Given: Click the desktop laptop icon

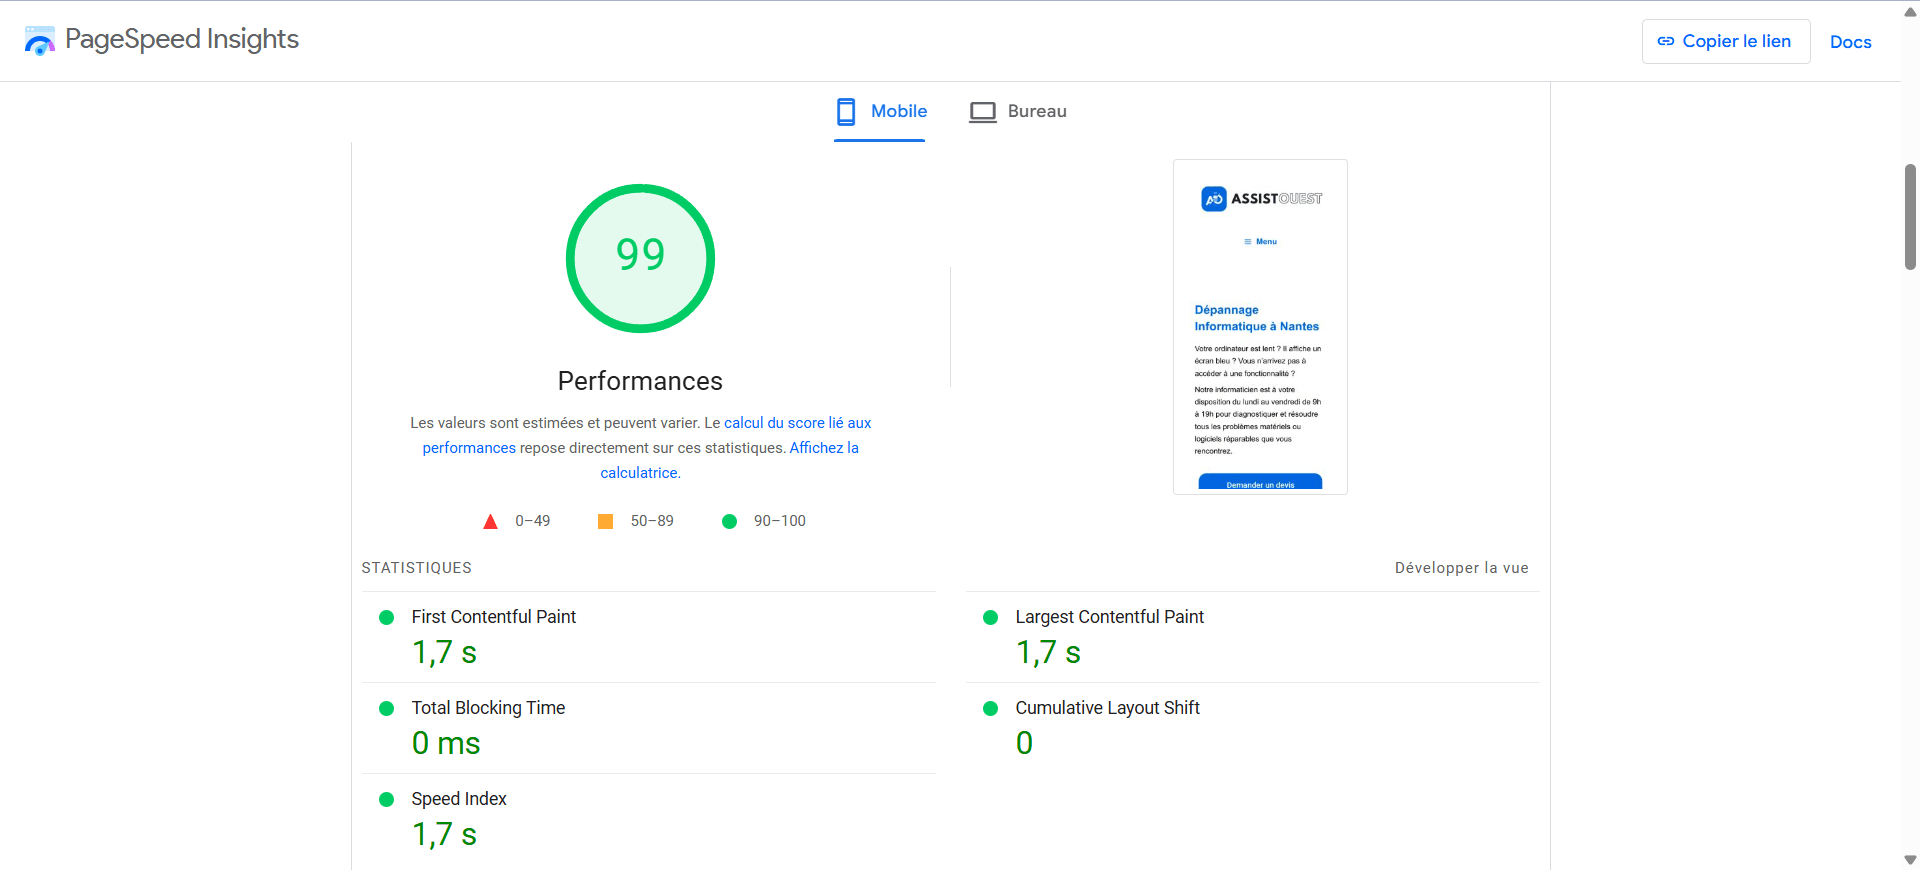Looking at the screenshot, I should pyautogui.click(x=982, y=112).
